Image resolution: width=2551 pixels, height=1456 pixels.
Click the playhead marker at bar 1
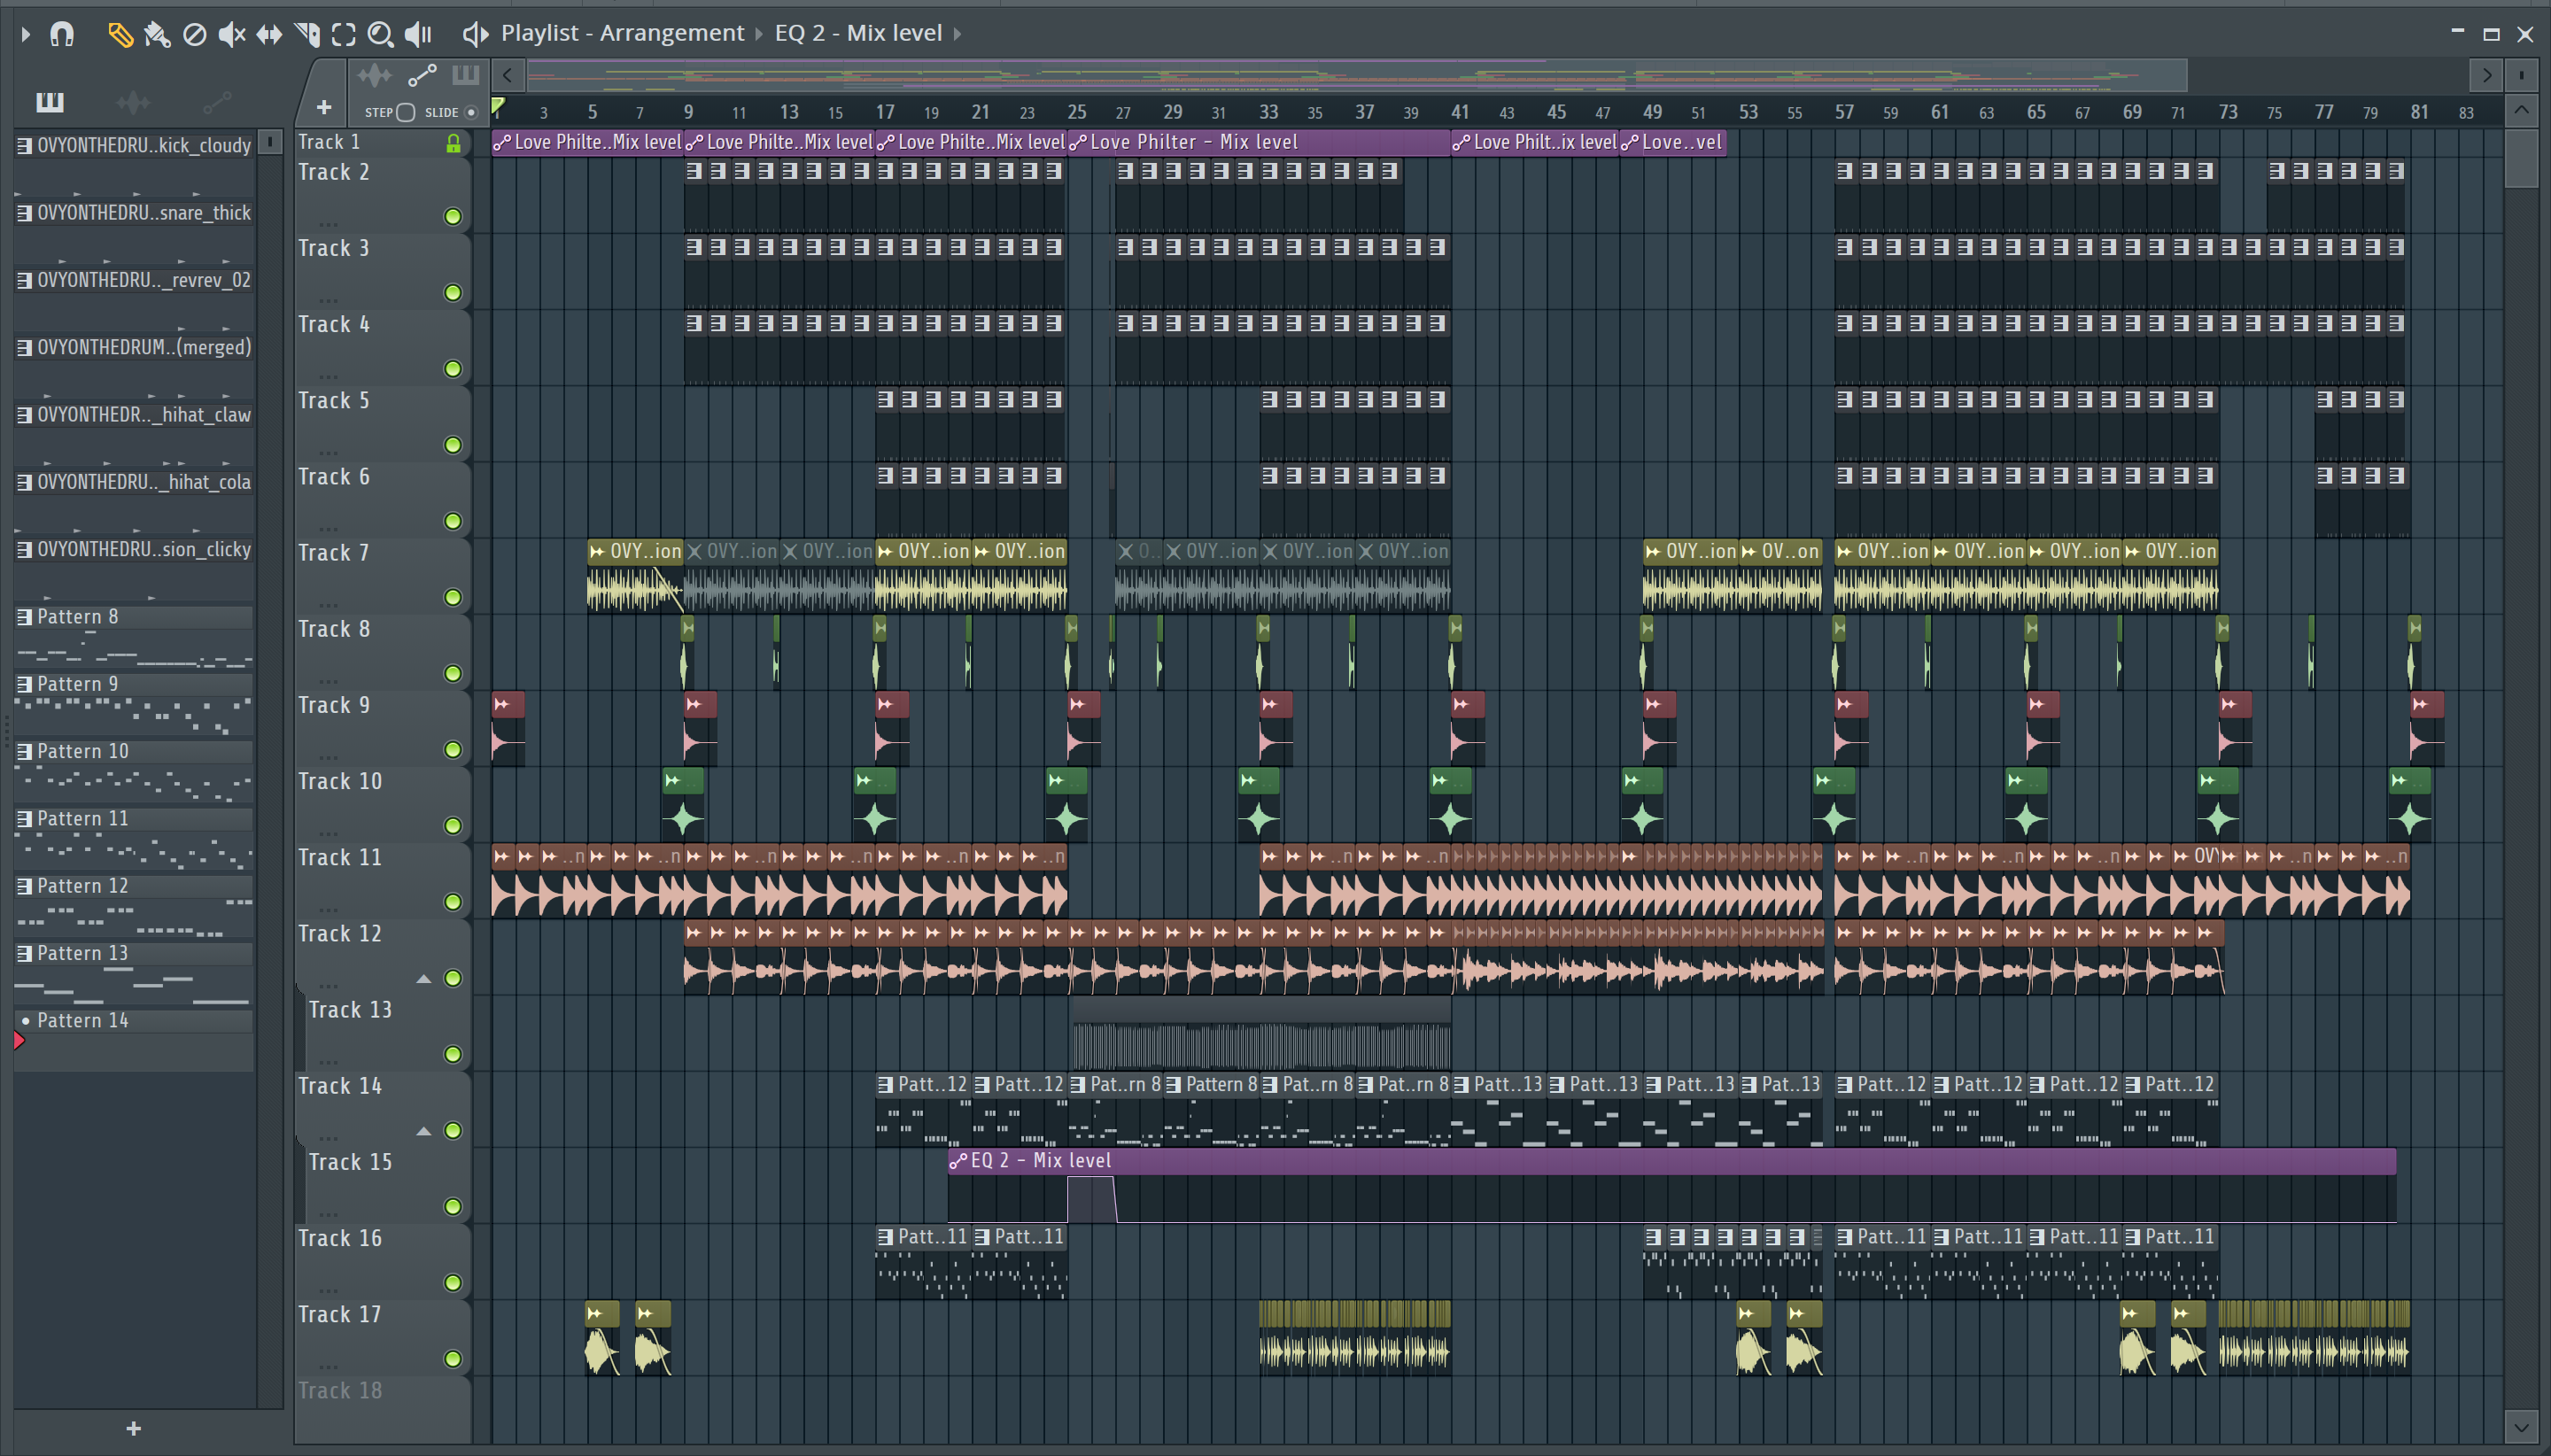tap(497, 108)
